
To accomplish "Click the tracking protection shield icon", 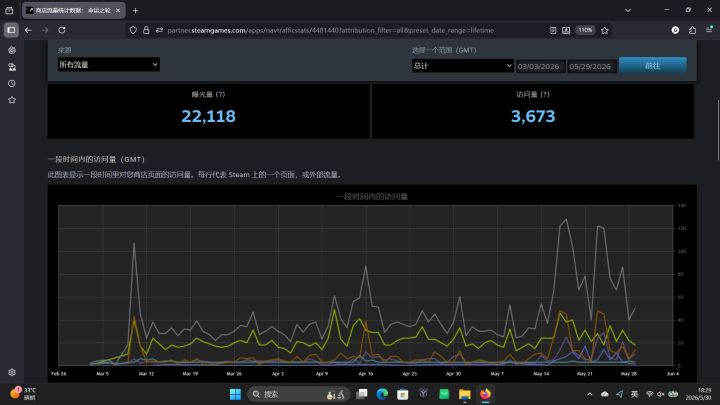I will tap(133, 30).
